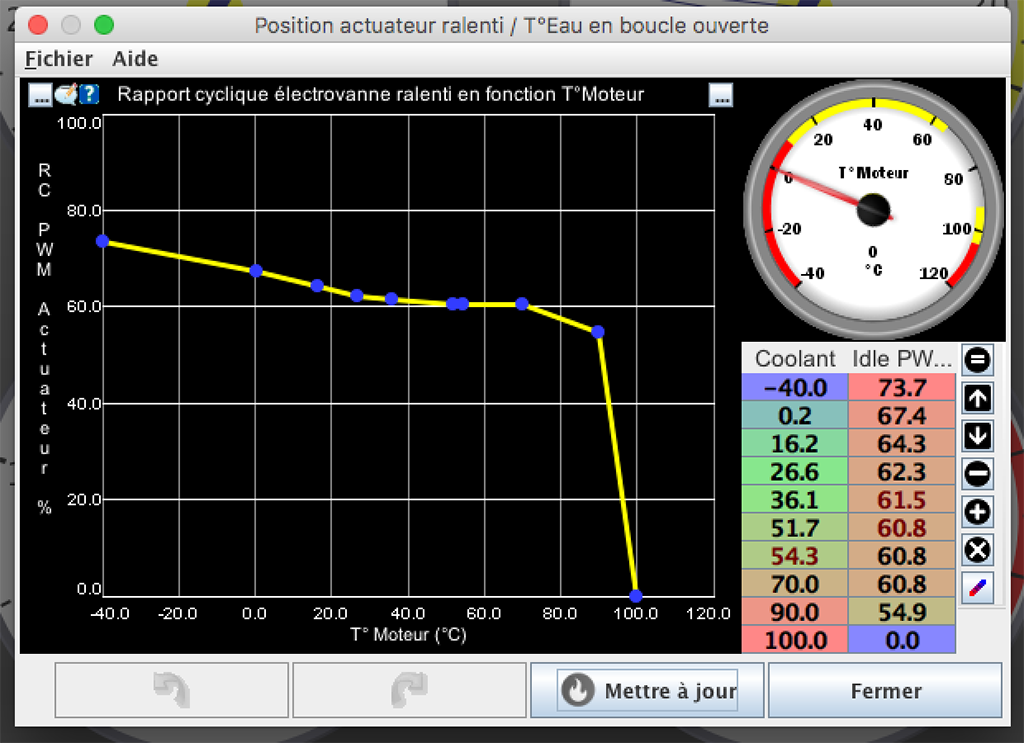1024x743 pixels.
Task: Select the Coolant cell with value 54.3
Action: [x=794, y=554]
